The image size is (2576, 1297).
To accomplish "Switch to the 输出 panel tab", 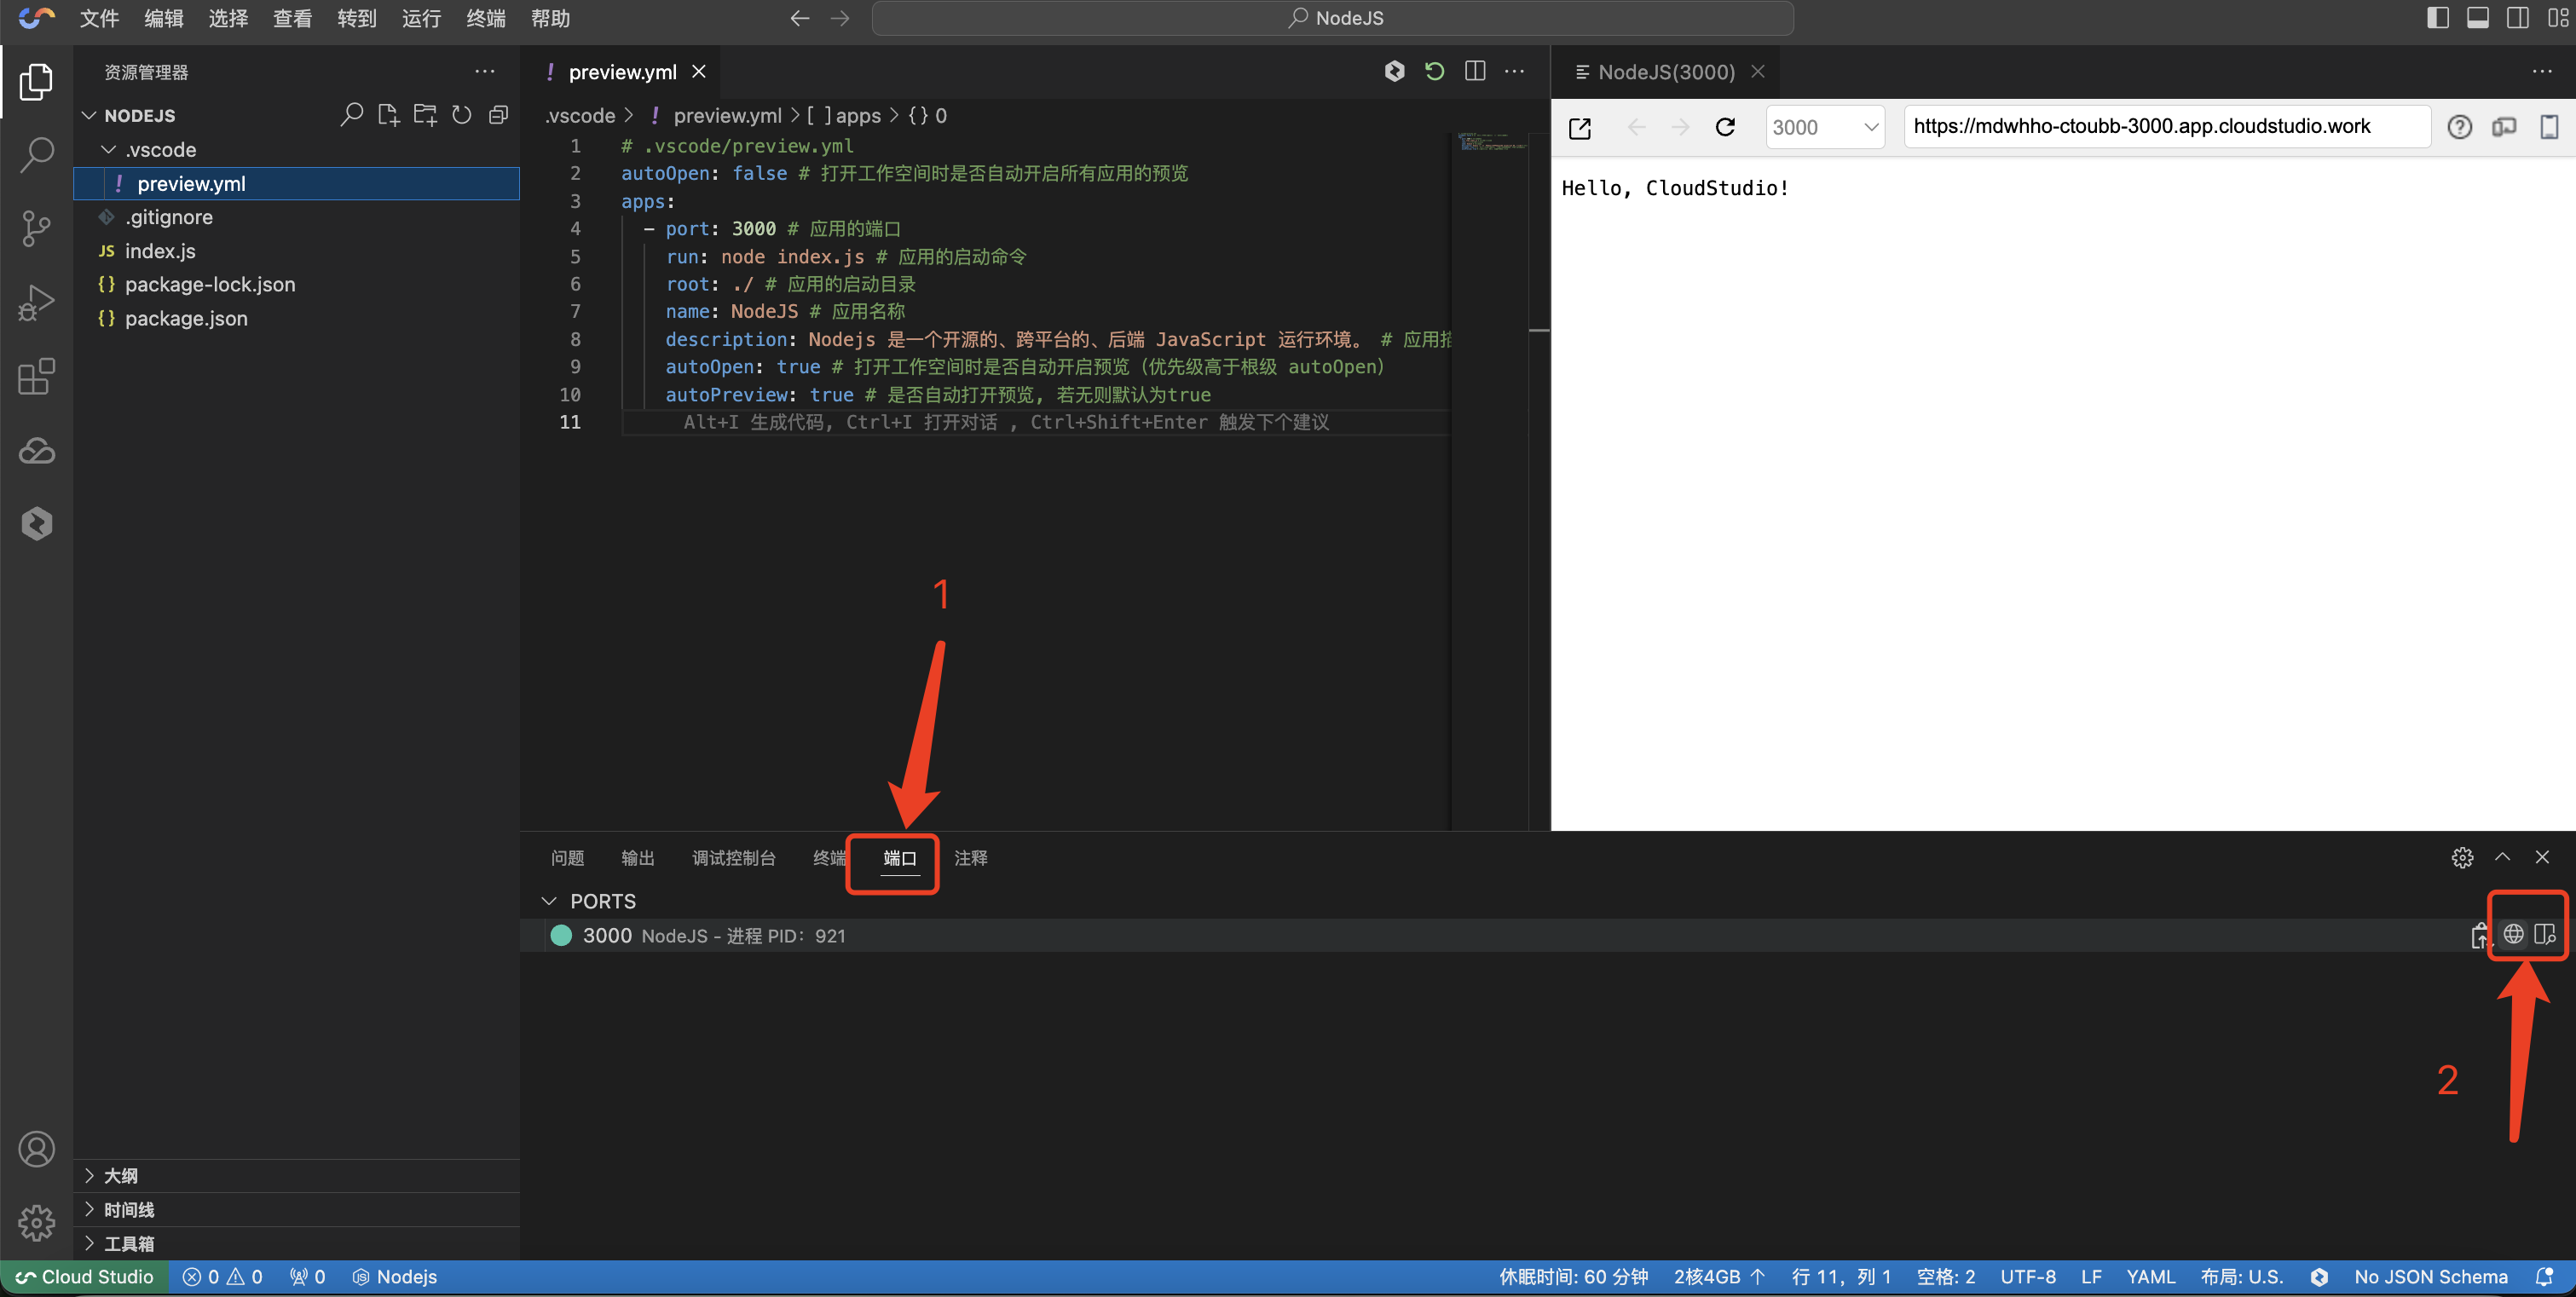I will pyautogui.click(x=637, y=858).
